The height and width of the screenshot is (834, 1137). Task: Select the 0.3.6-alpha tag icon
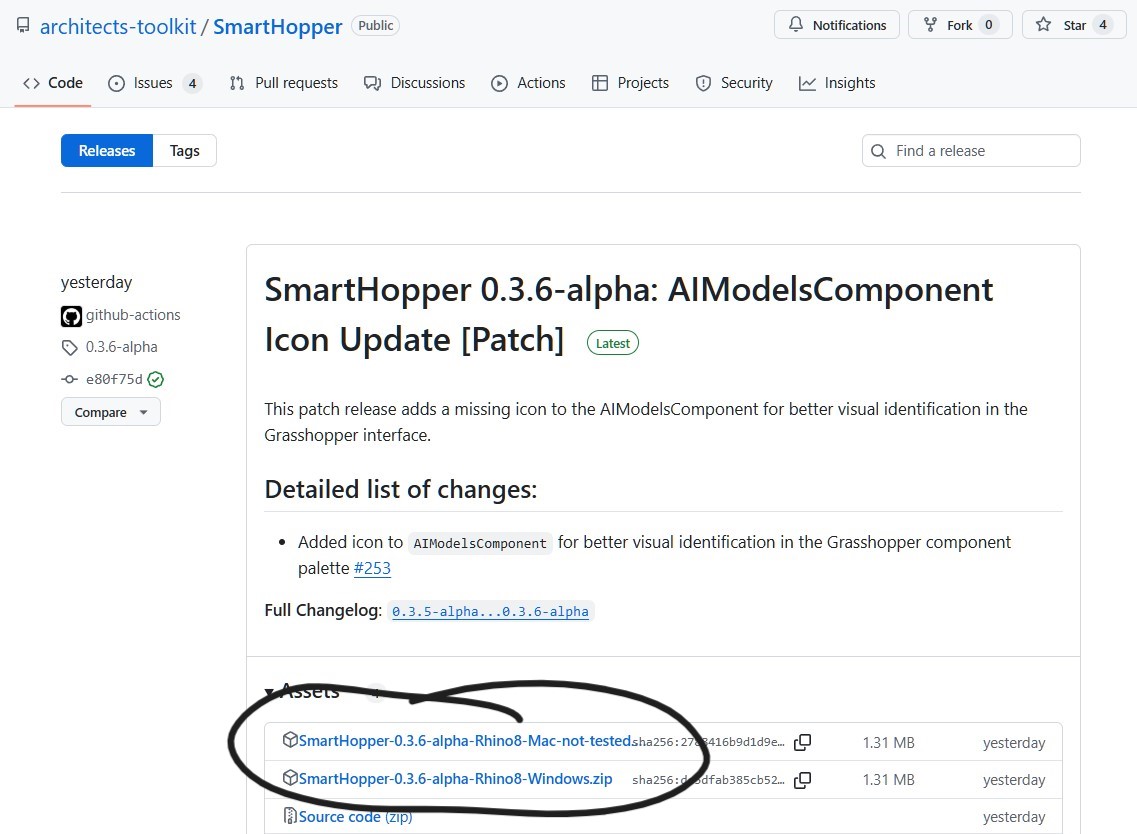pos(66,347)
